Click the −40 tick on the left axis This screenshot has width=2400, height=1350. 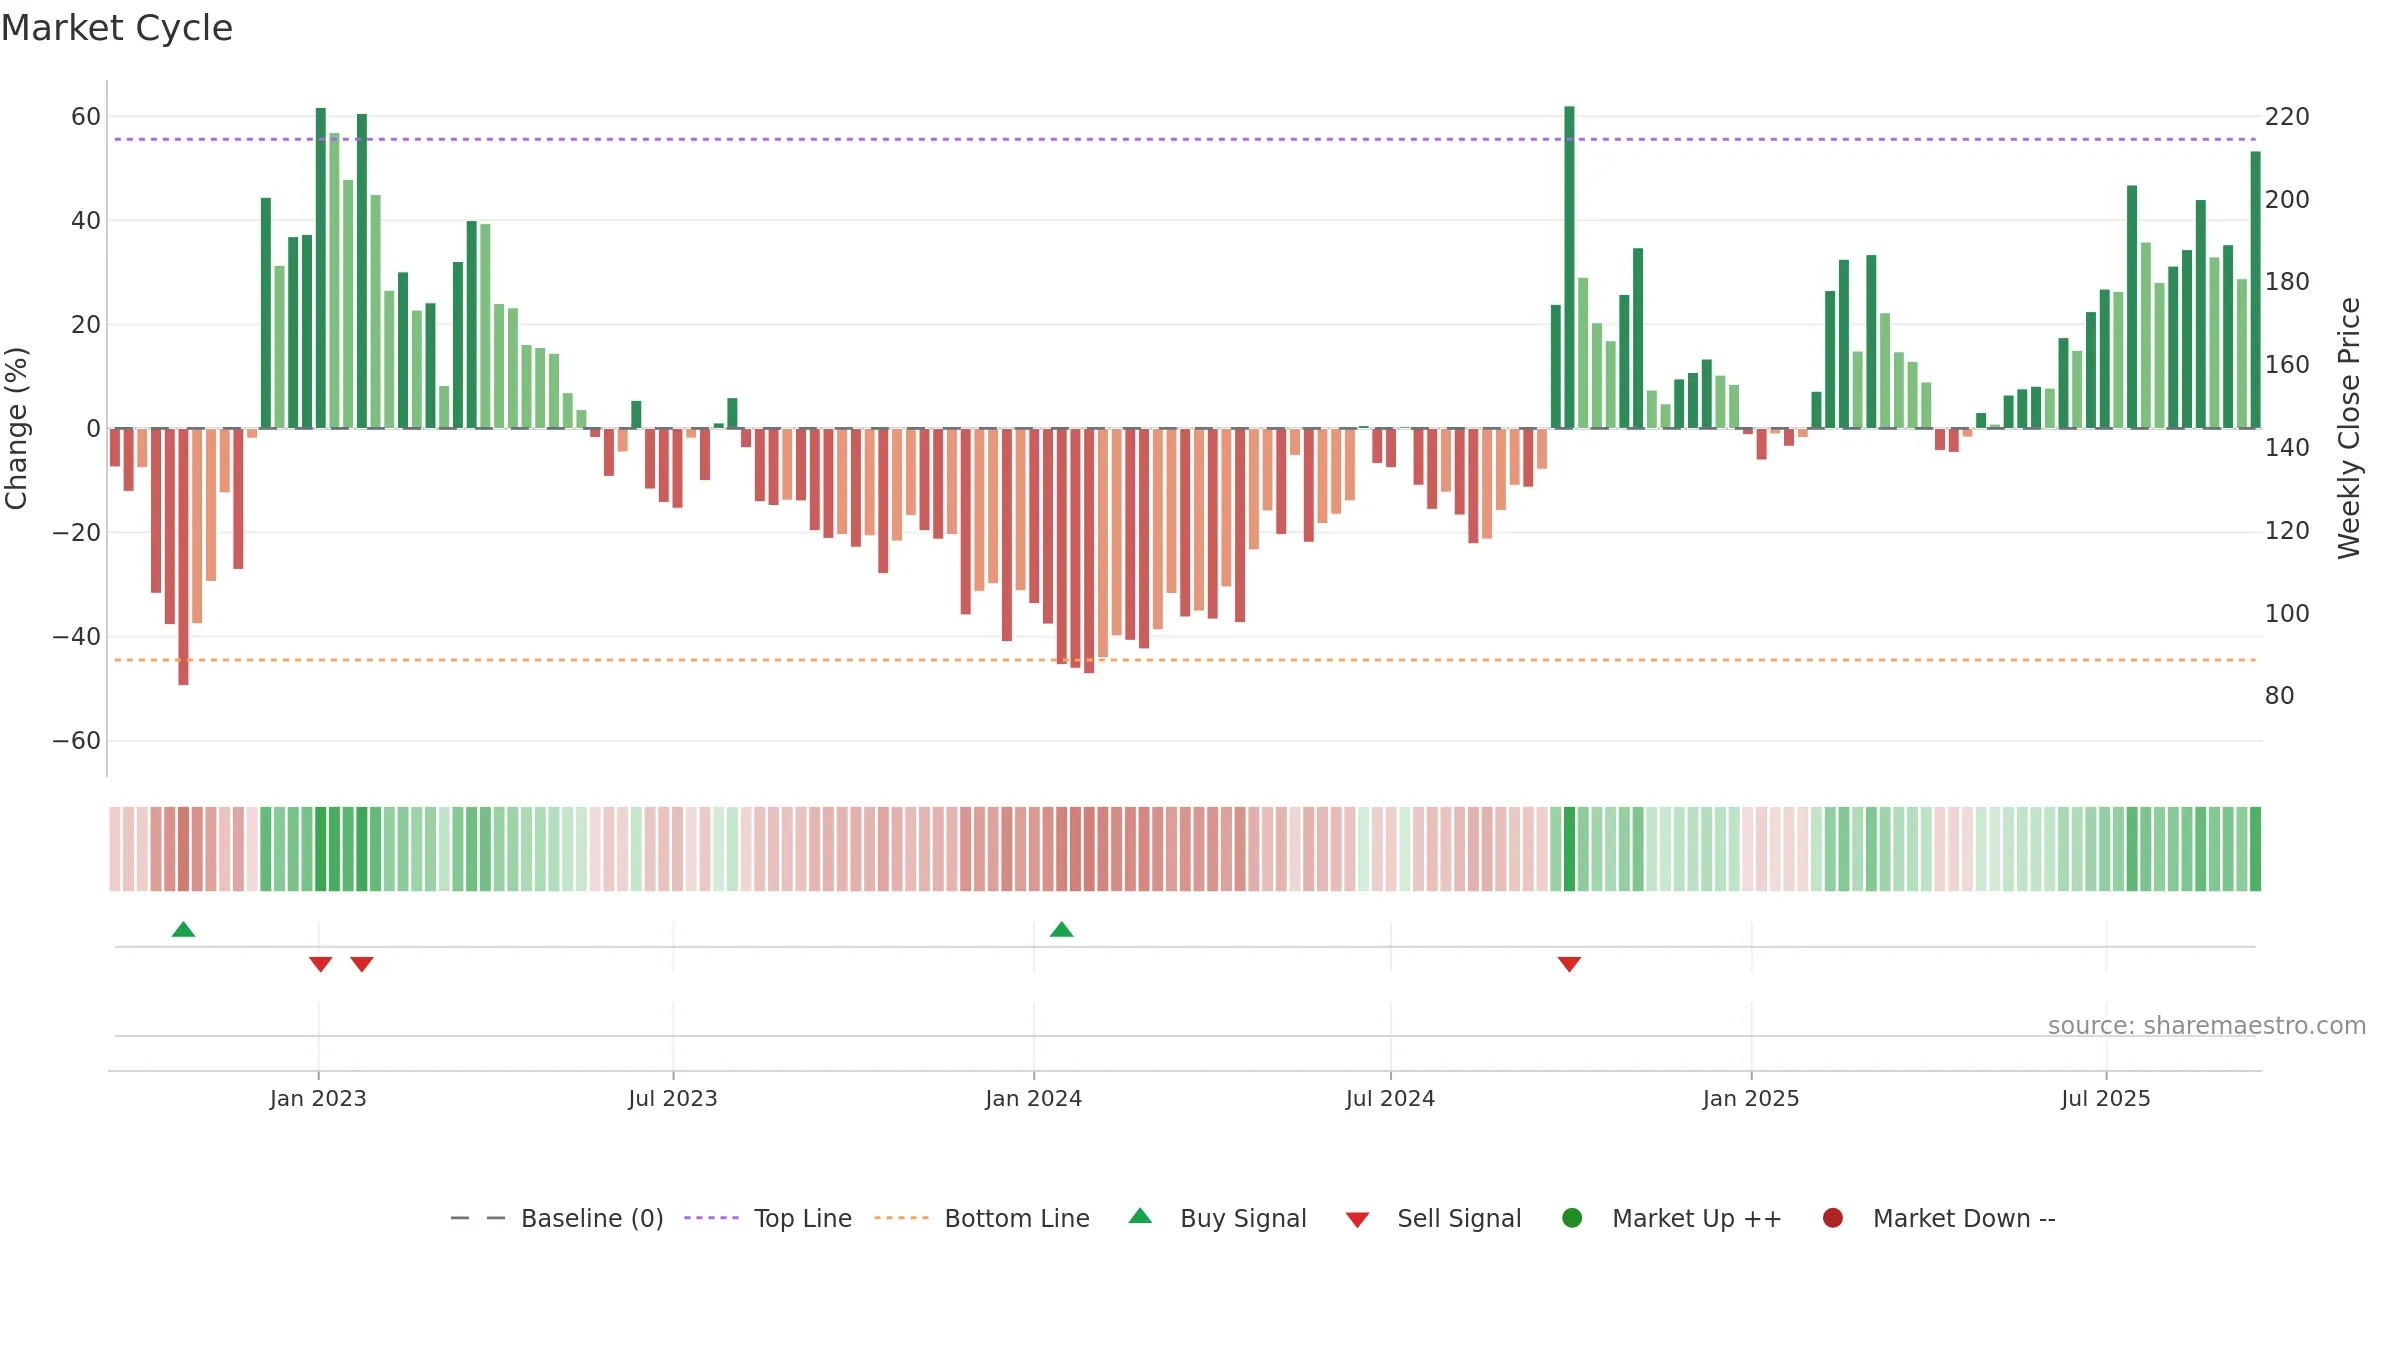click(x=77, y=637)
